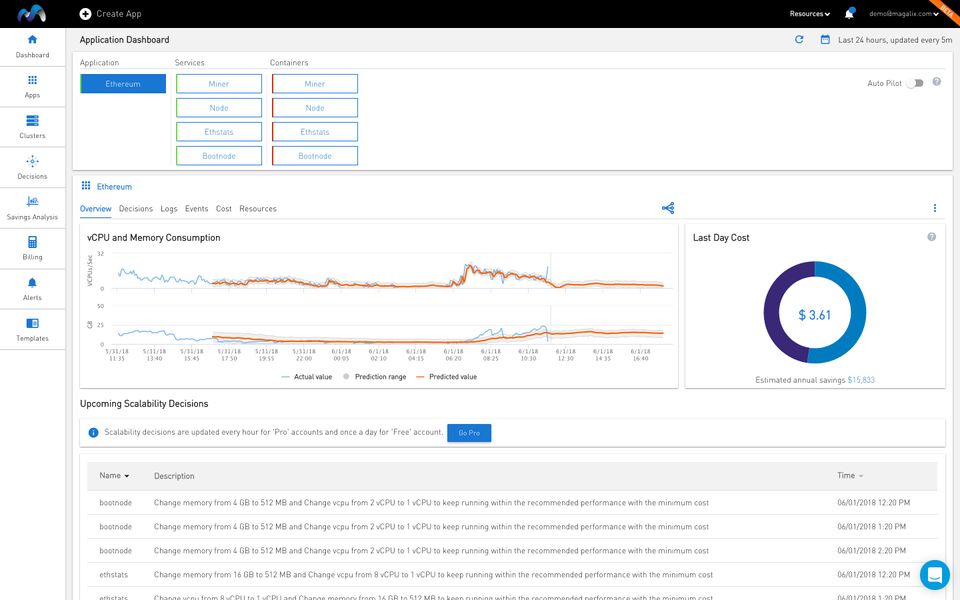The image size is (960, 600).
Task: Switch to the Cost tab
Action: click(223, 209)
